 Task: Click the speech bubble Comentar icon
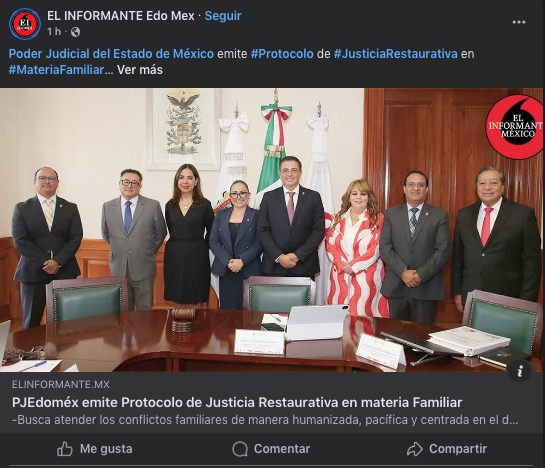click(240, 449)
